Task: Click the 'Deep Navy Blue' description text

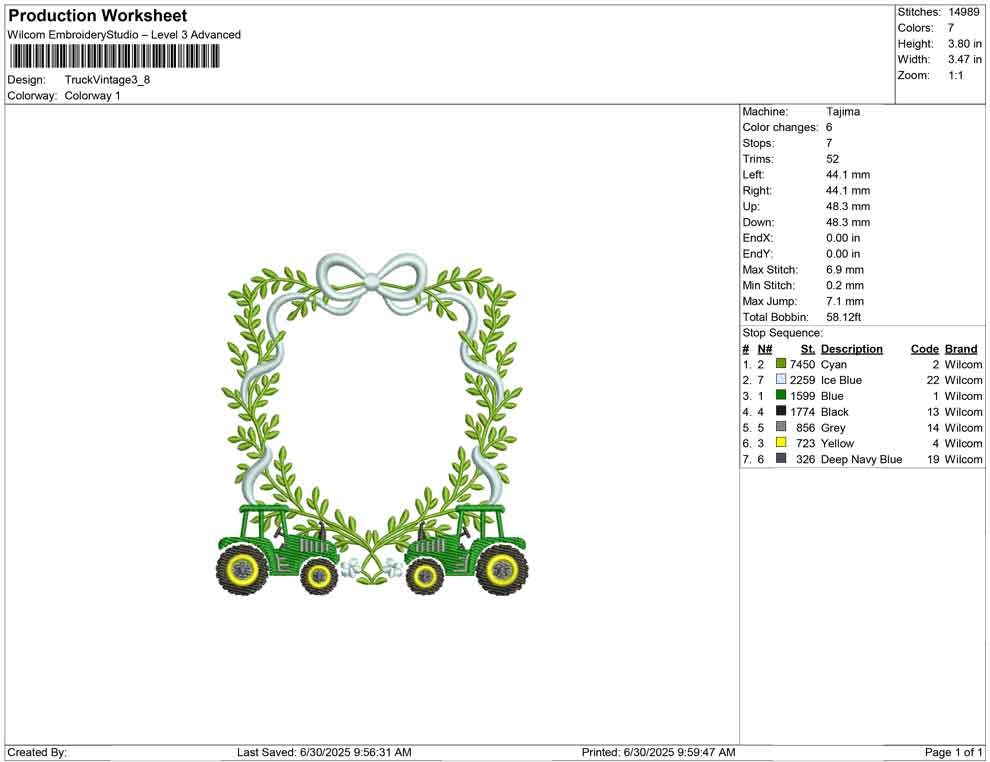Action: (x=861, y=459)
